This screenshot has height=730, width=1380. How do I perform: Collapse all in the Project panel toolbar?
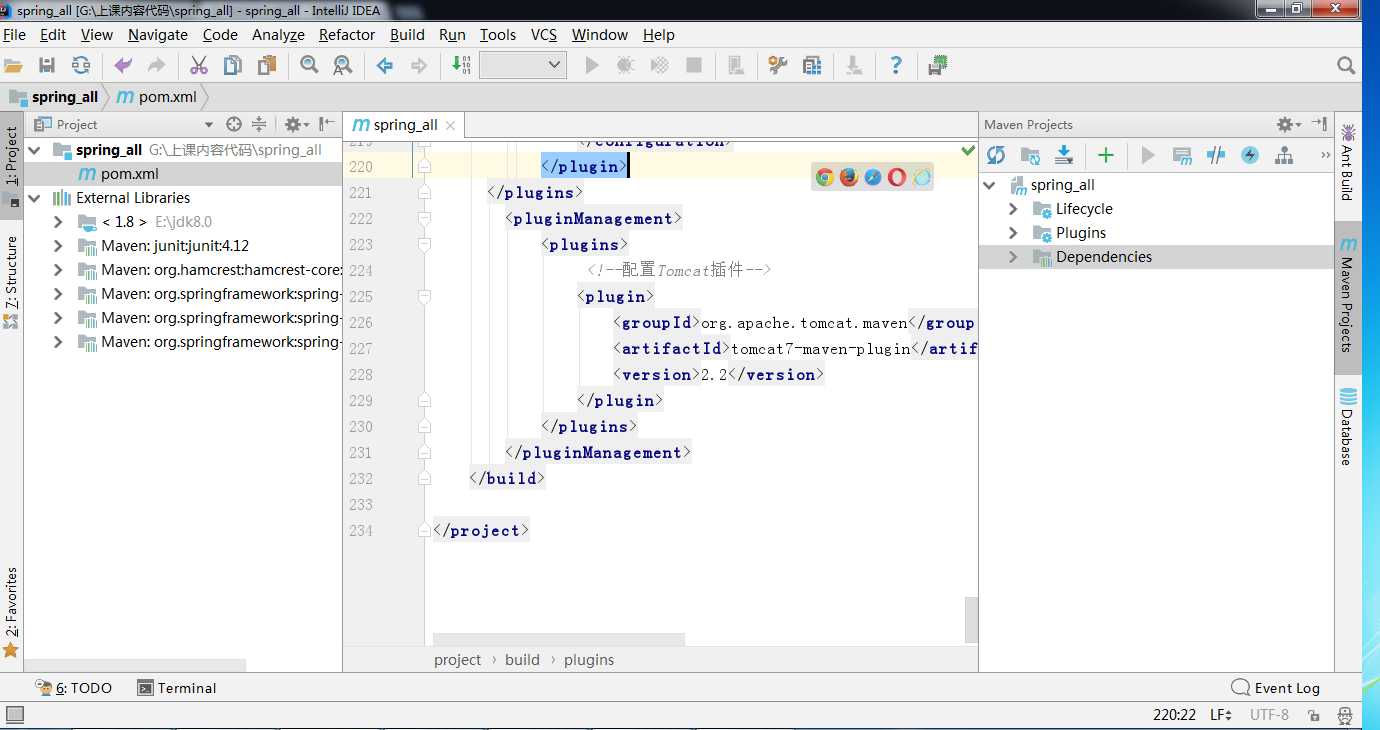[259, 124]
